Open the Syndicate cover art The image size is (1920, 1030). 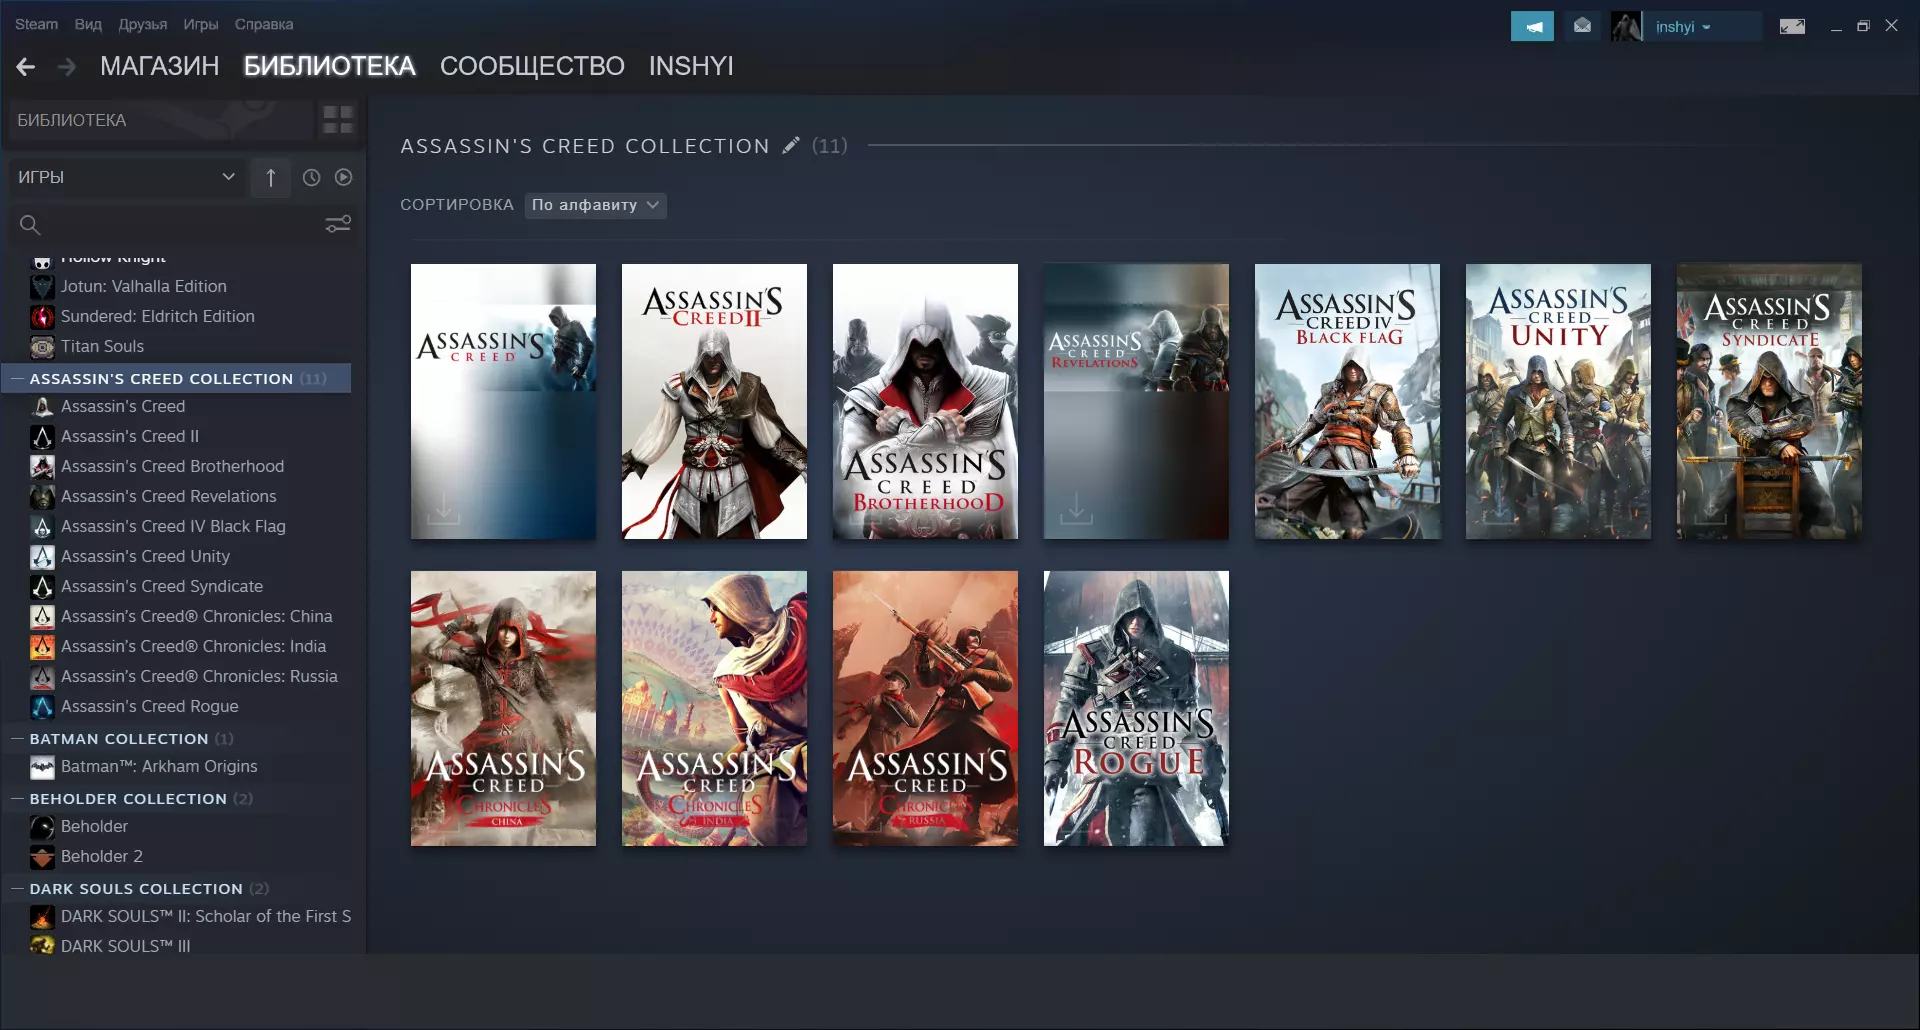coord(1769,402)
